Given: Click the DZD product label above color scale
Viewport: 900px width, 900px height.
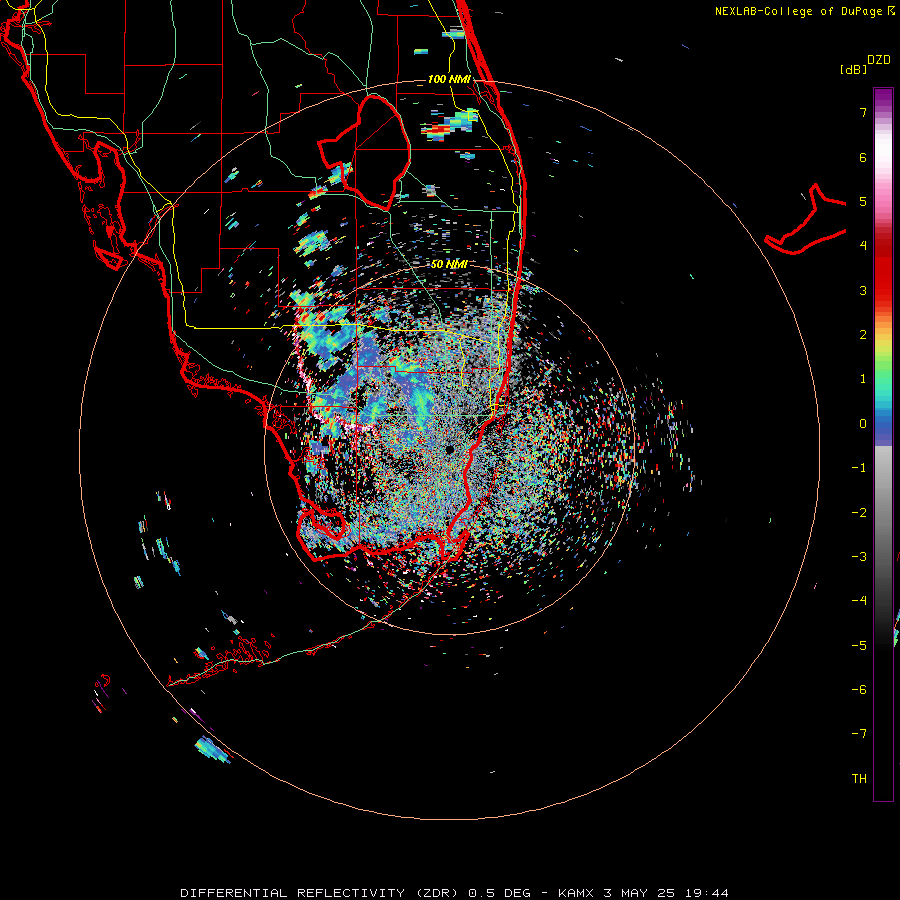Looking at the screenshot, I should 878,60.
